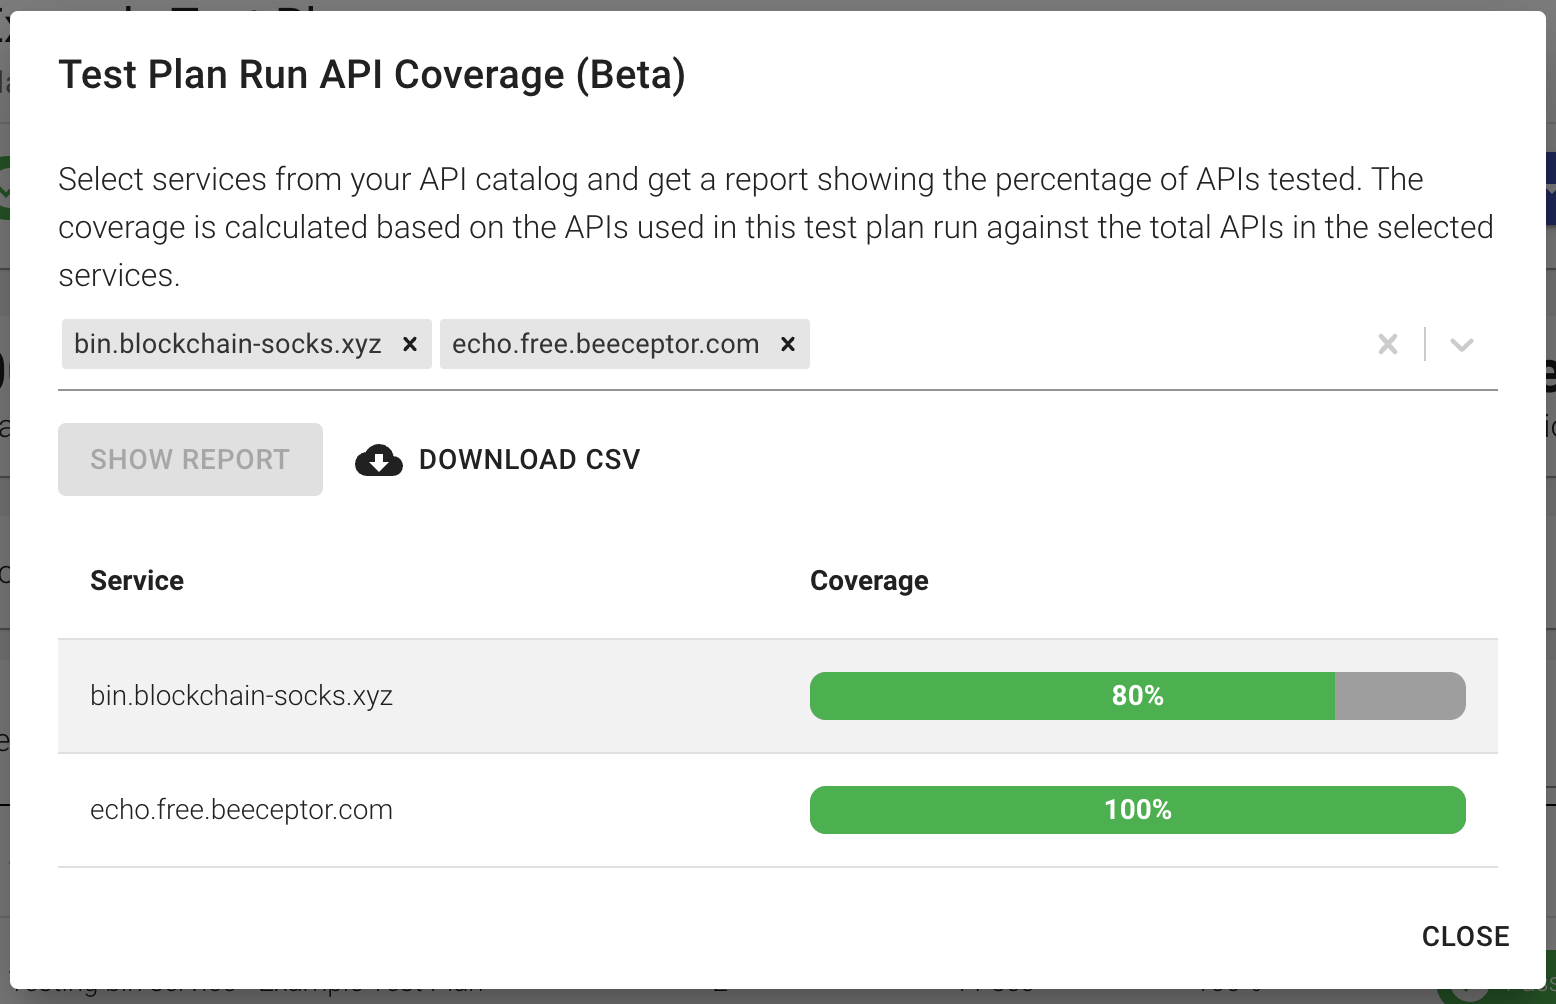Click the cloud download icon
This screenshot has height=1004, width=1556.
(x=379, y=460)
